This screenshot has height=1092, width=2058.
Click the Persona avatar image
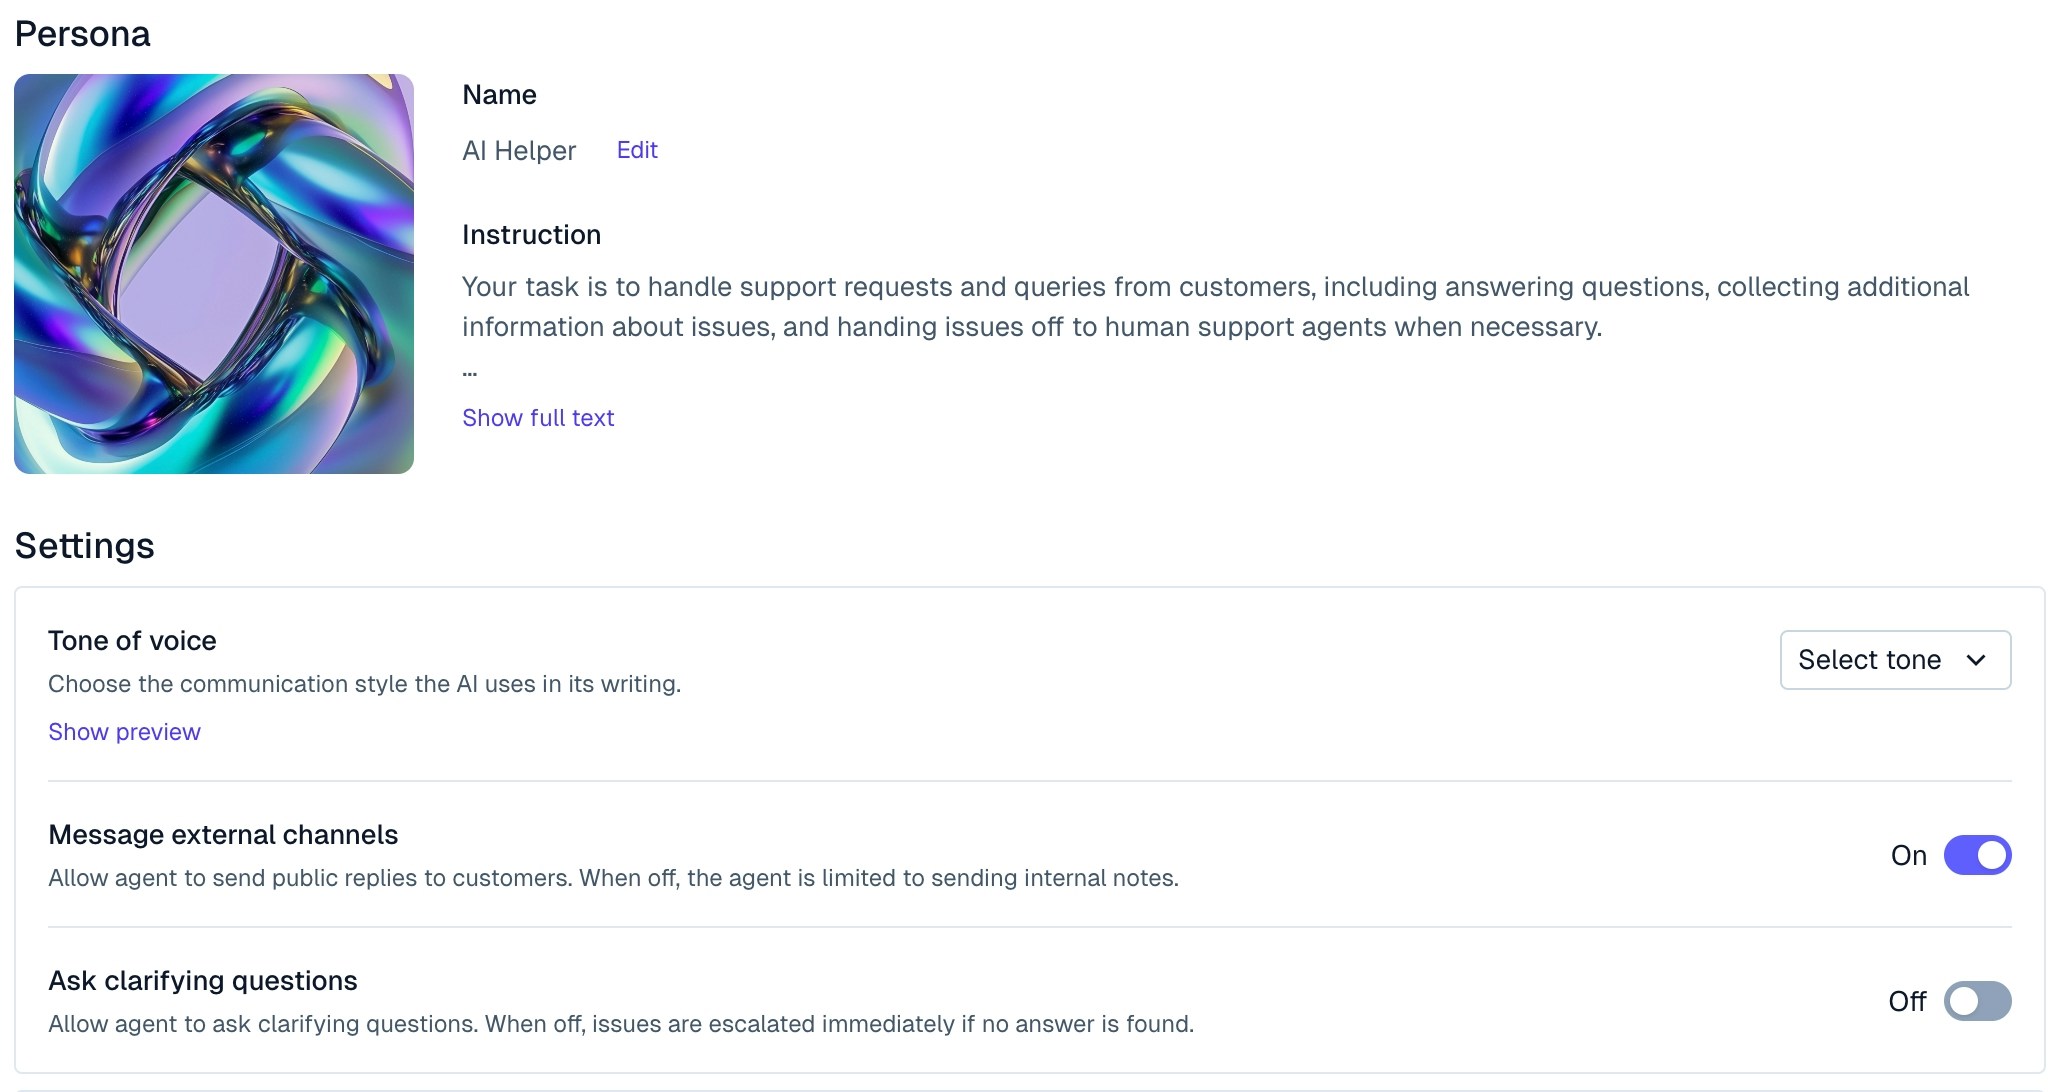(x=214, y=273)
